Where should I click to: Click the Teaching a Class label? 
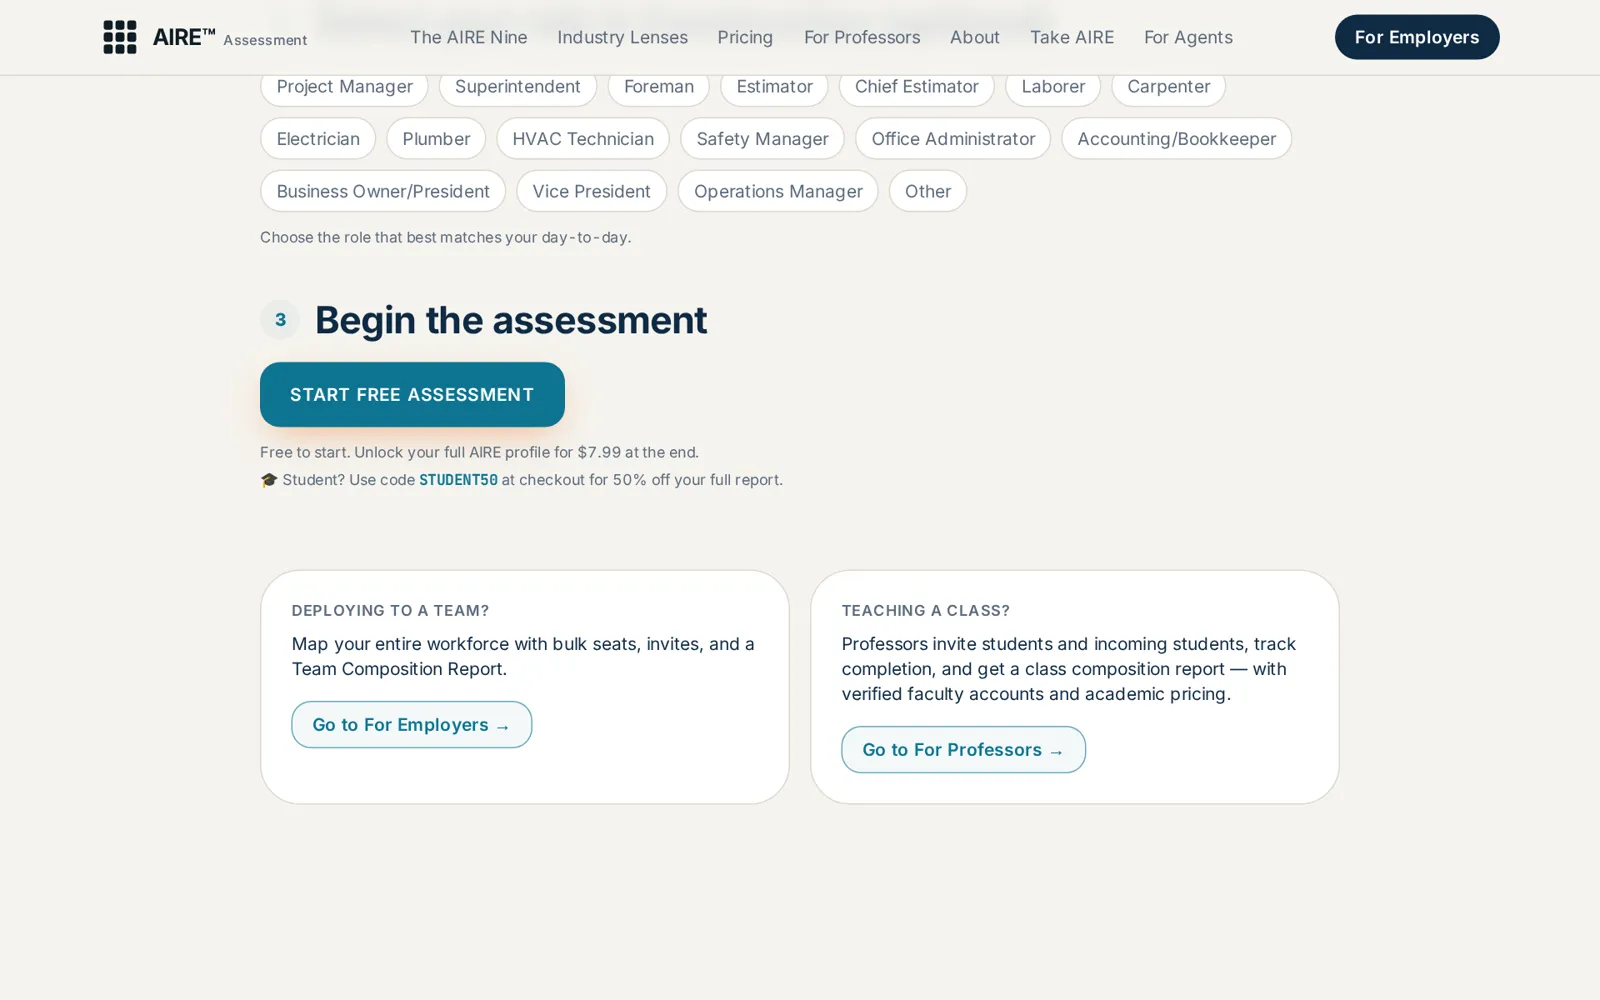coord(925,611)
